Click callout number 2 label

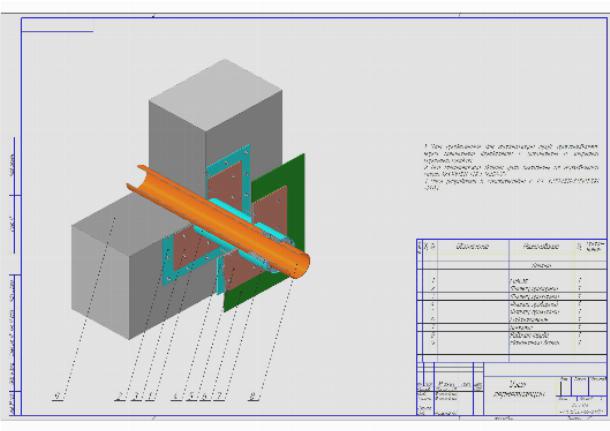[x=119, y=397]
